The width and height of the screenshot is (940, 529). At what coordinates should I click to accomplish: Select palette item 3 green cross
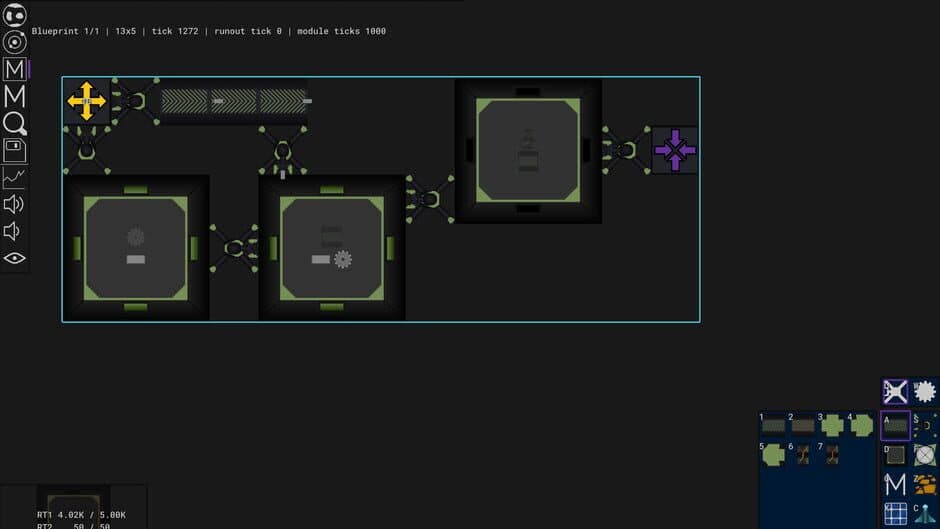pyautogui.click(x=832, y=425)
